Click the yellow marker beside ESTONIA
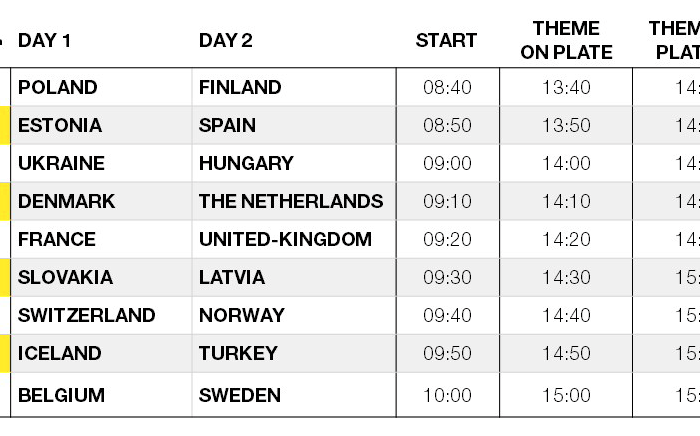 [x=5, y=125]
